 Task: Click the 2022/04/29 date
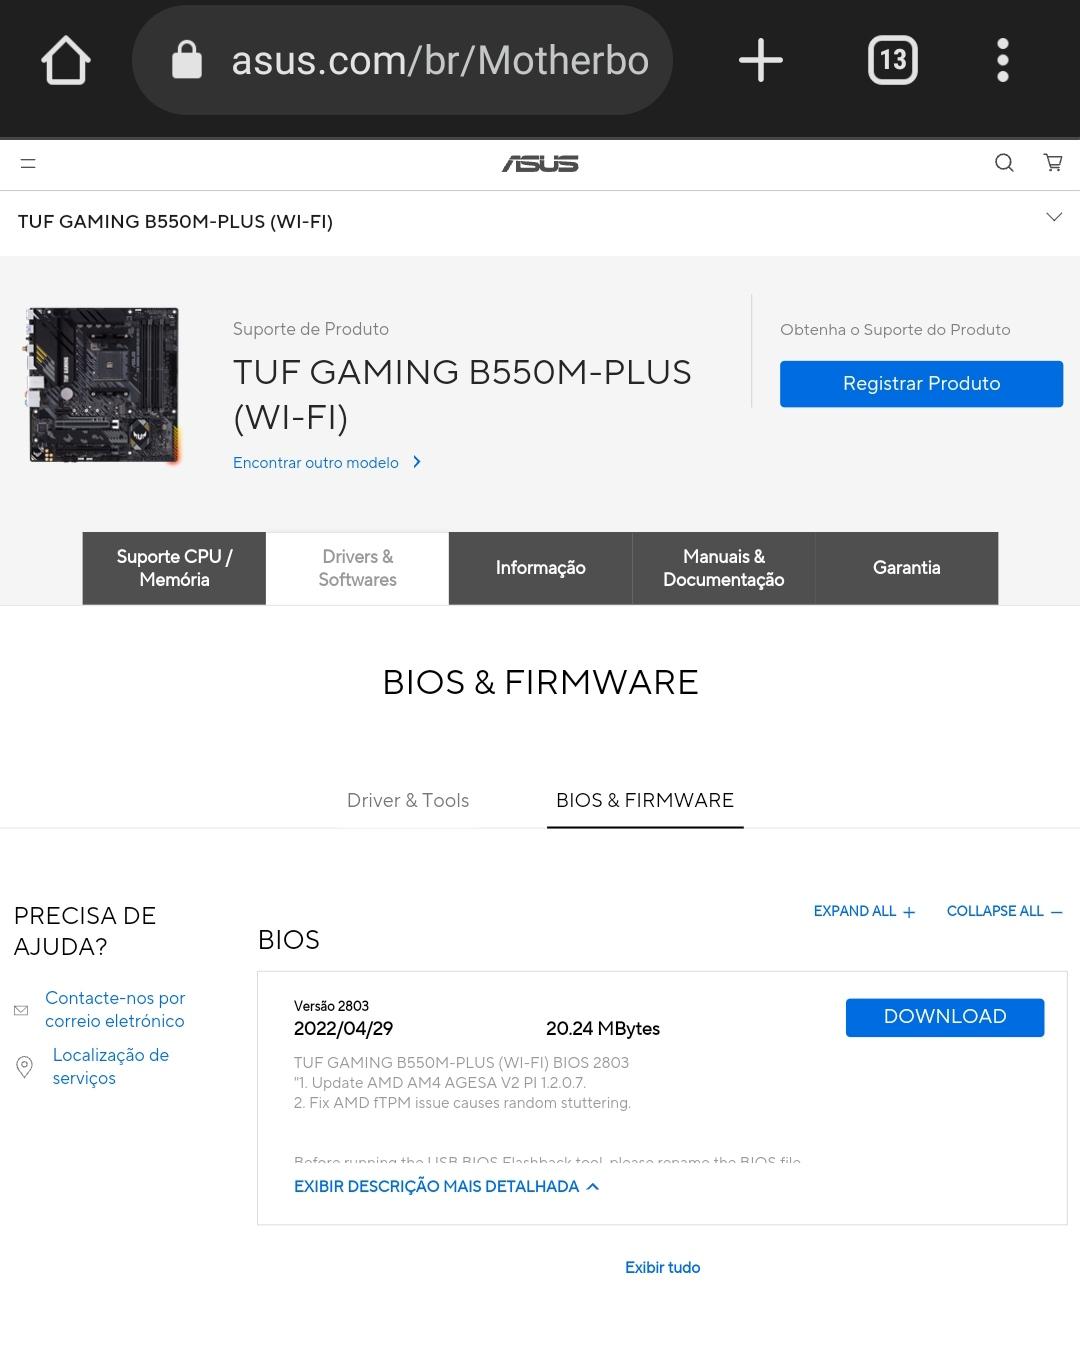point(343,1028)
